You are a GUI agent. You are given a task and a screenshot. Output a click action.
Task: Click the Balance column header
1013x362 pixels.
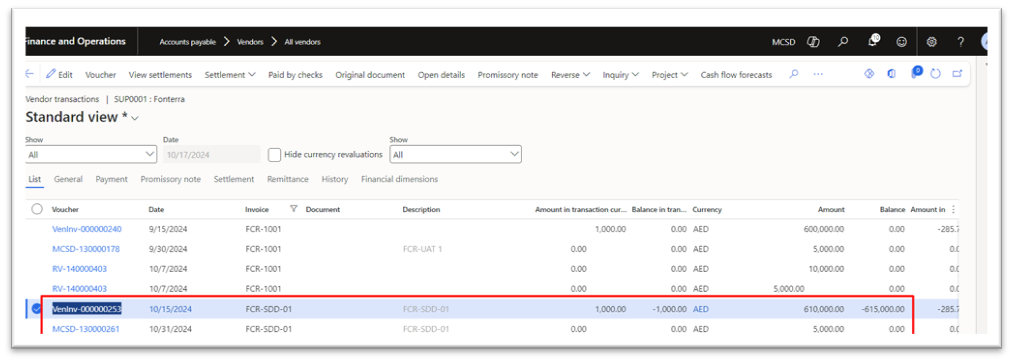892,209
